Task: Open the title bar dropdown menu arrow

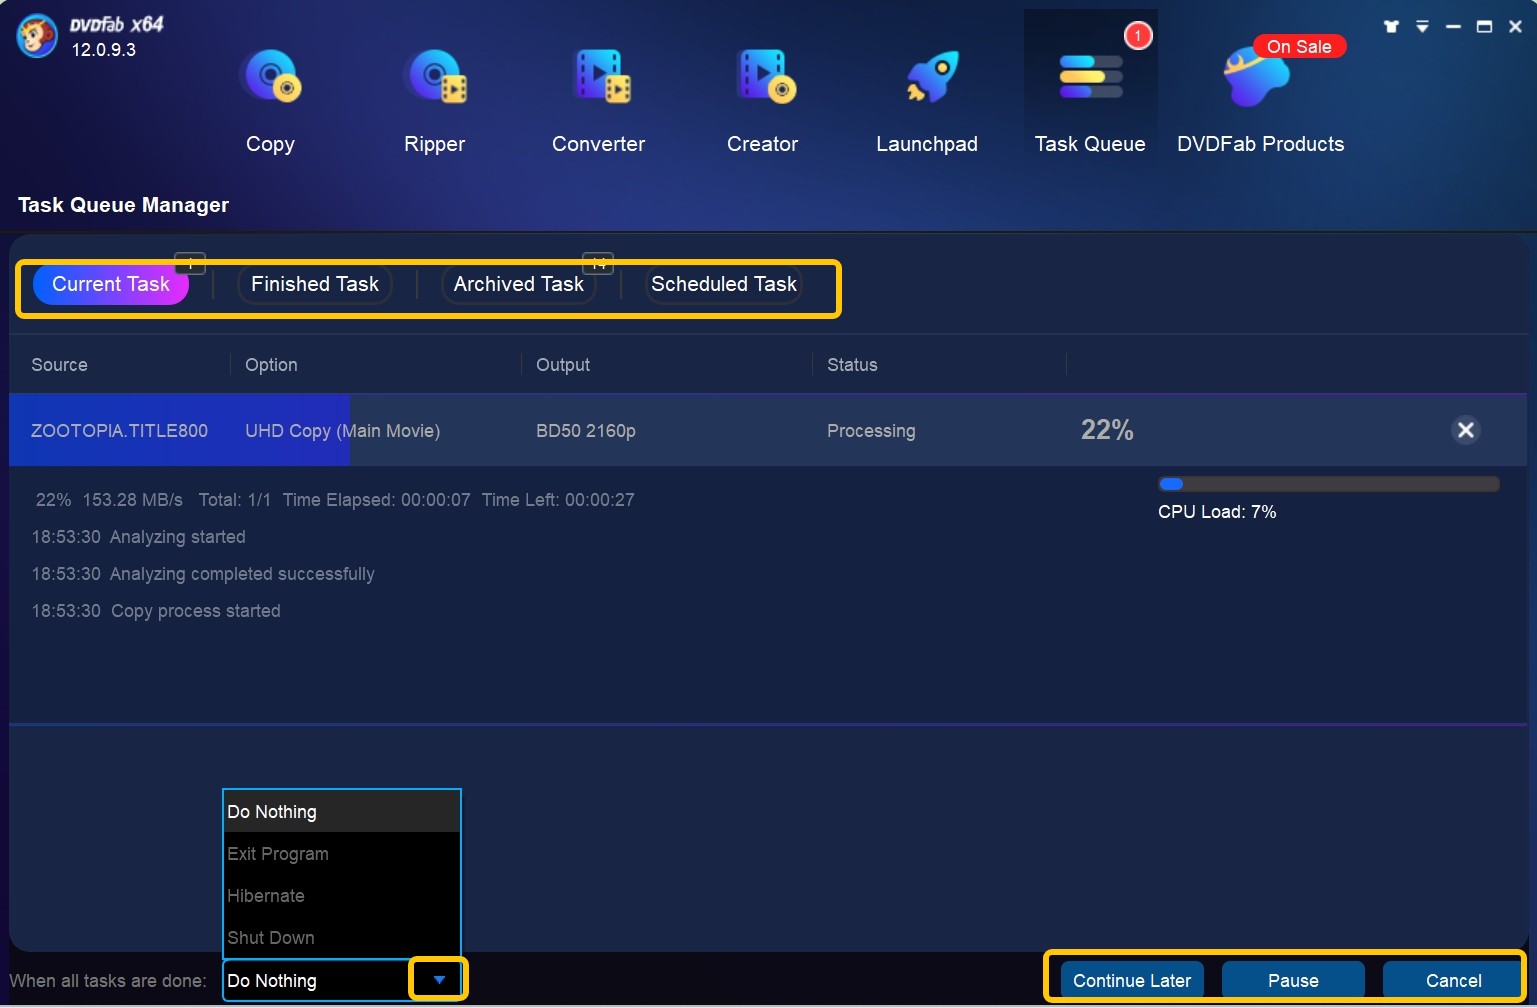Action: click(1422, 27)
